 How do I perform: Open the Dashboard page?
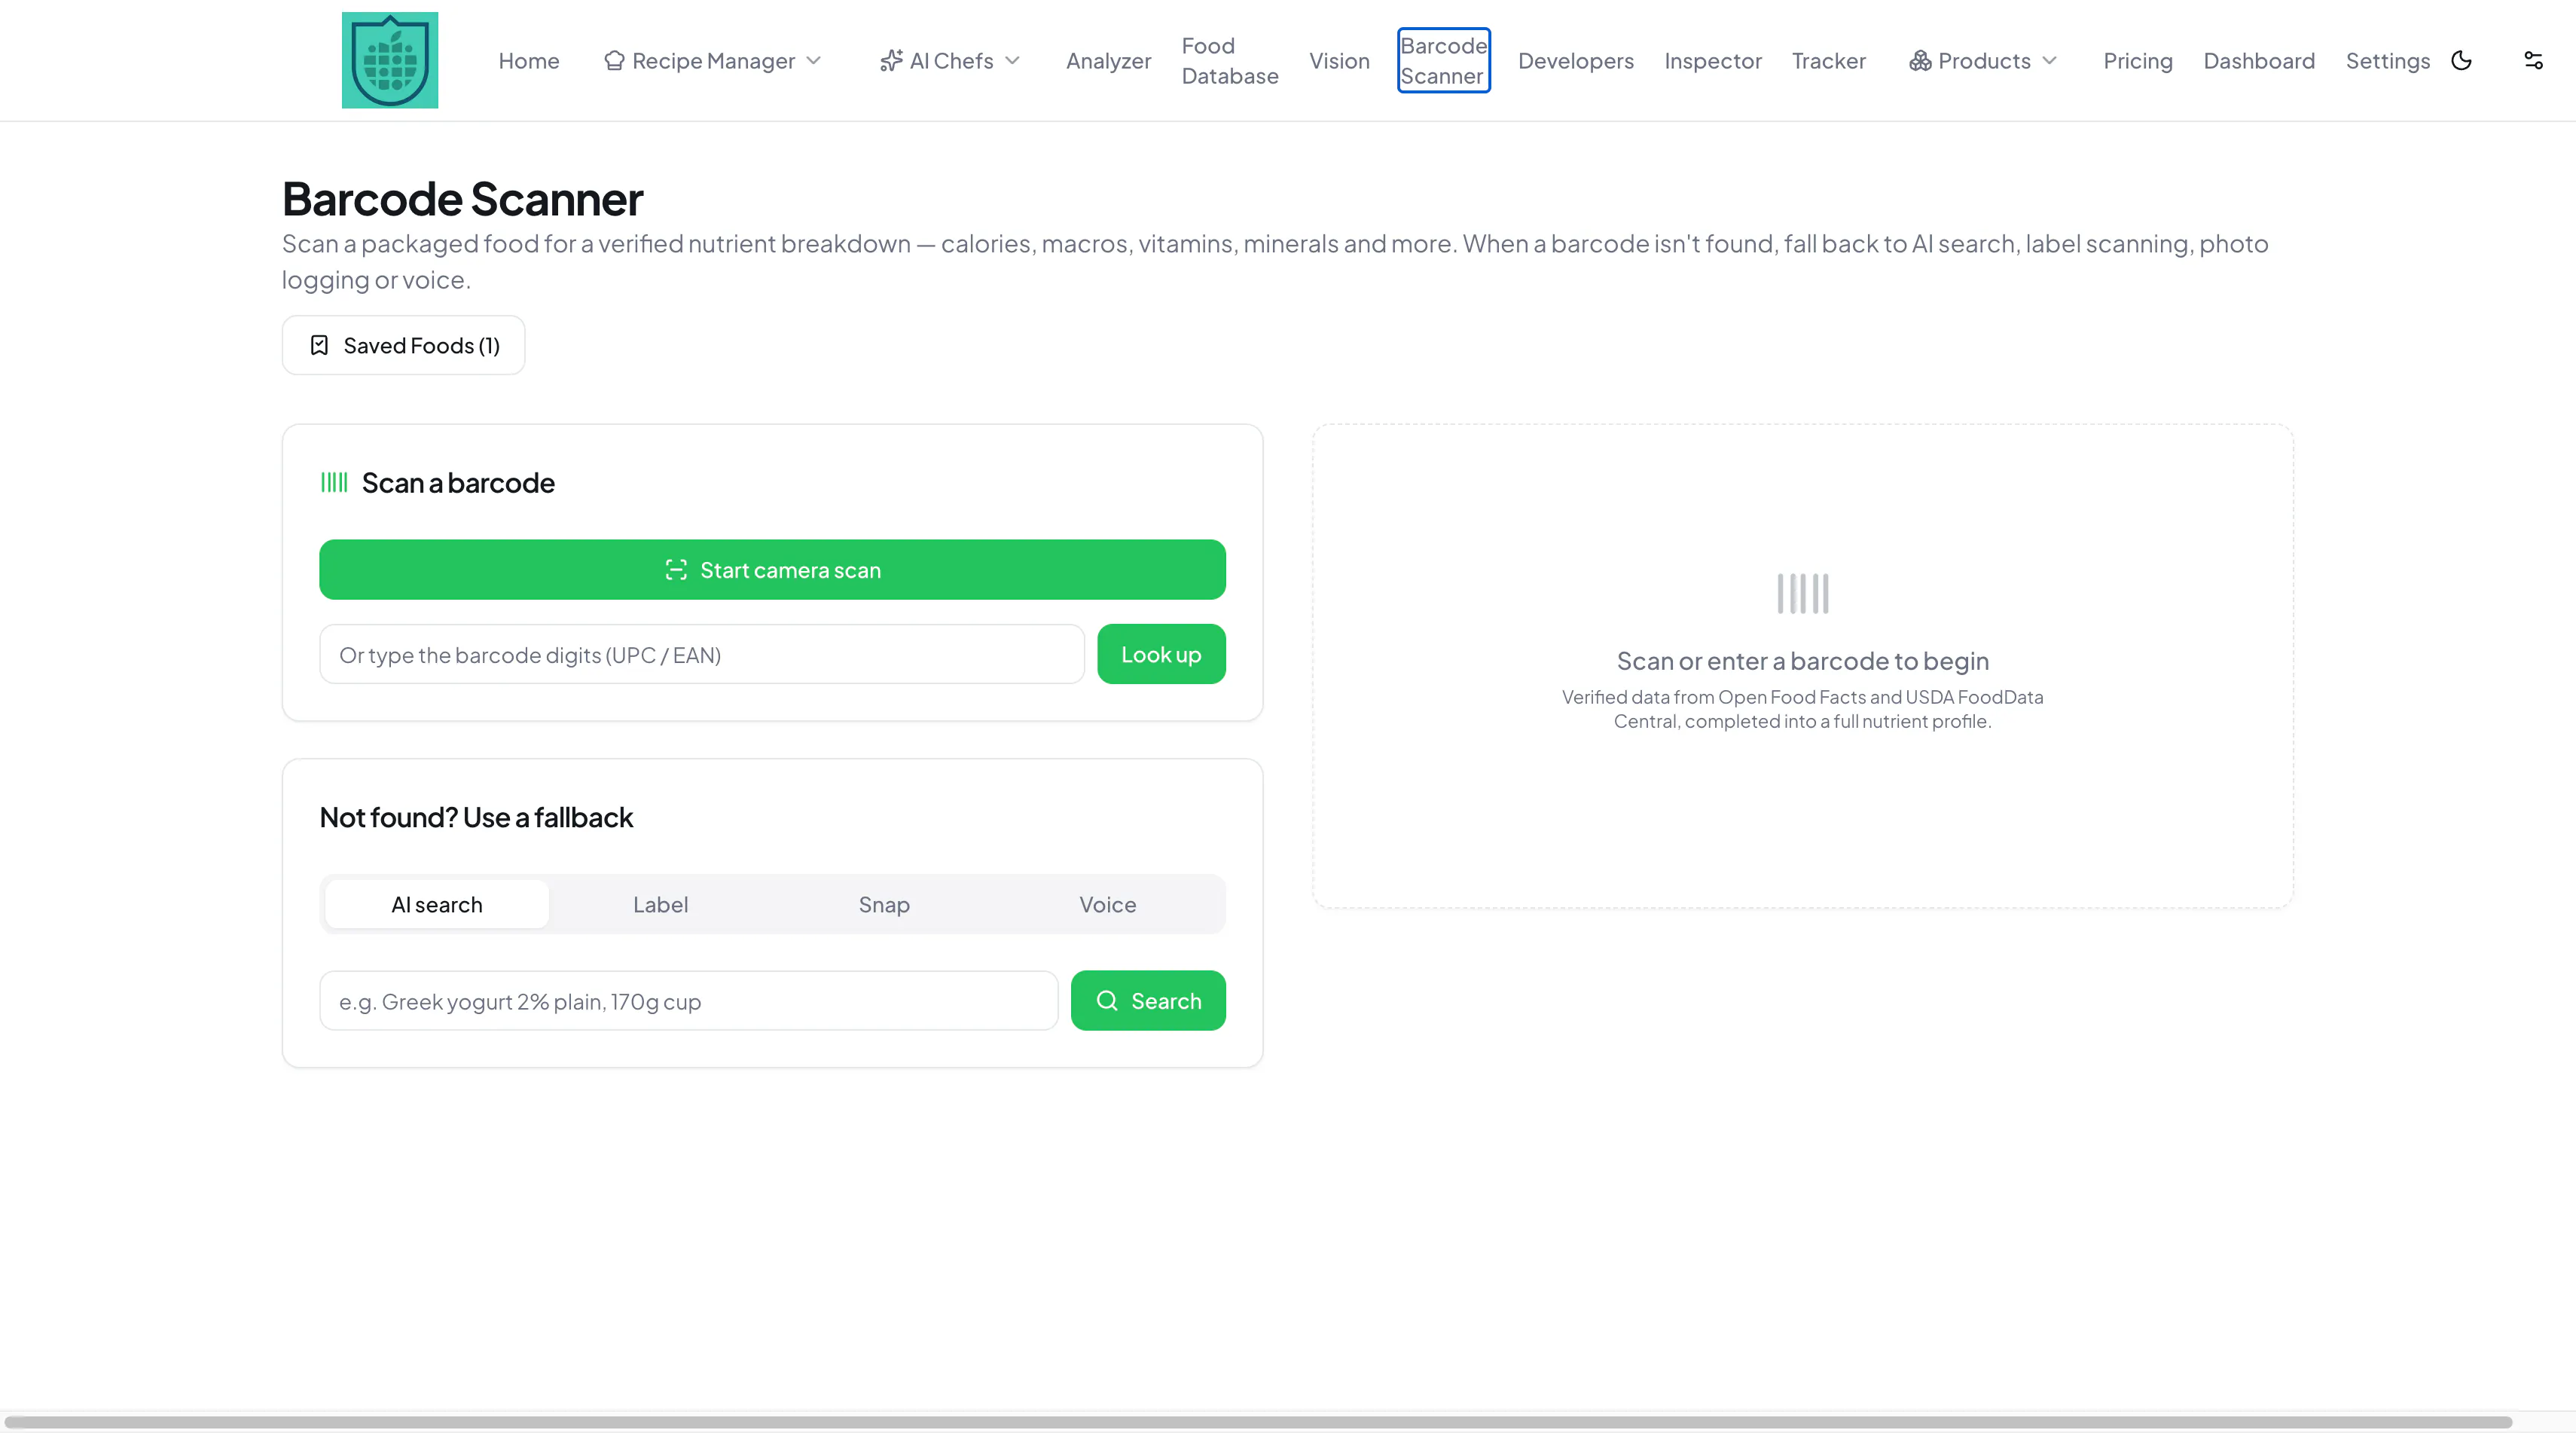click(2259, 61)
